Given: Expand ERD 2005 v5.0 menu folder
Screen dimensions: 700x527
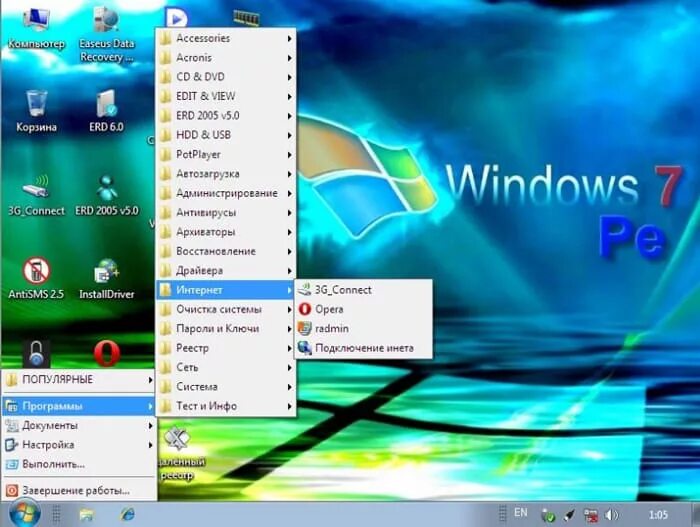Looking at the screenshot, I should tap(226, 116).
